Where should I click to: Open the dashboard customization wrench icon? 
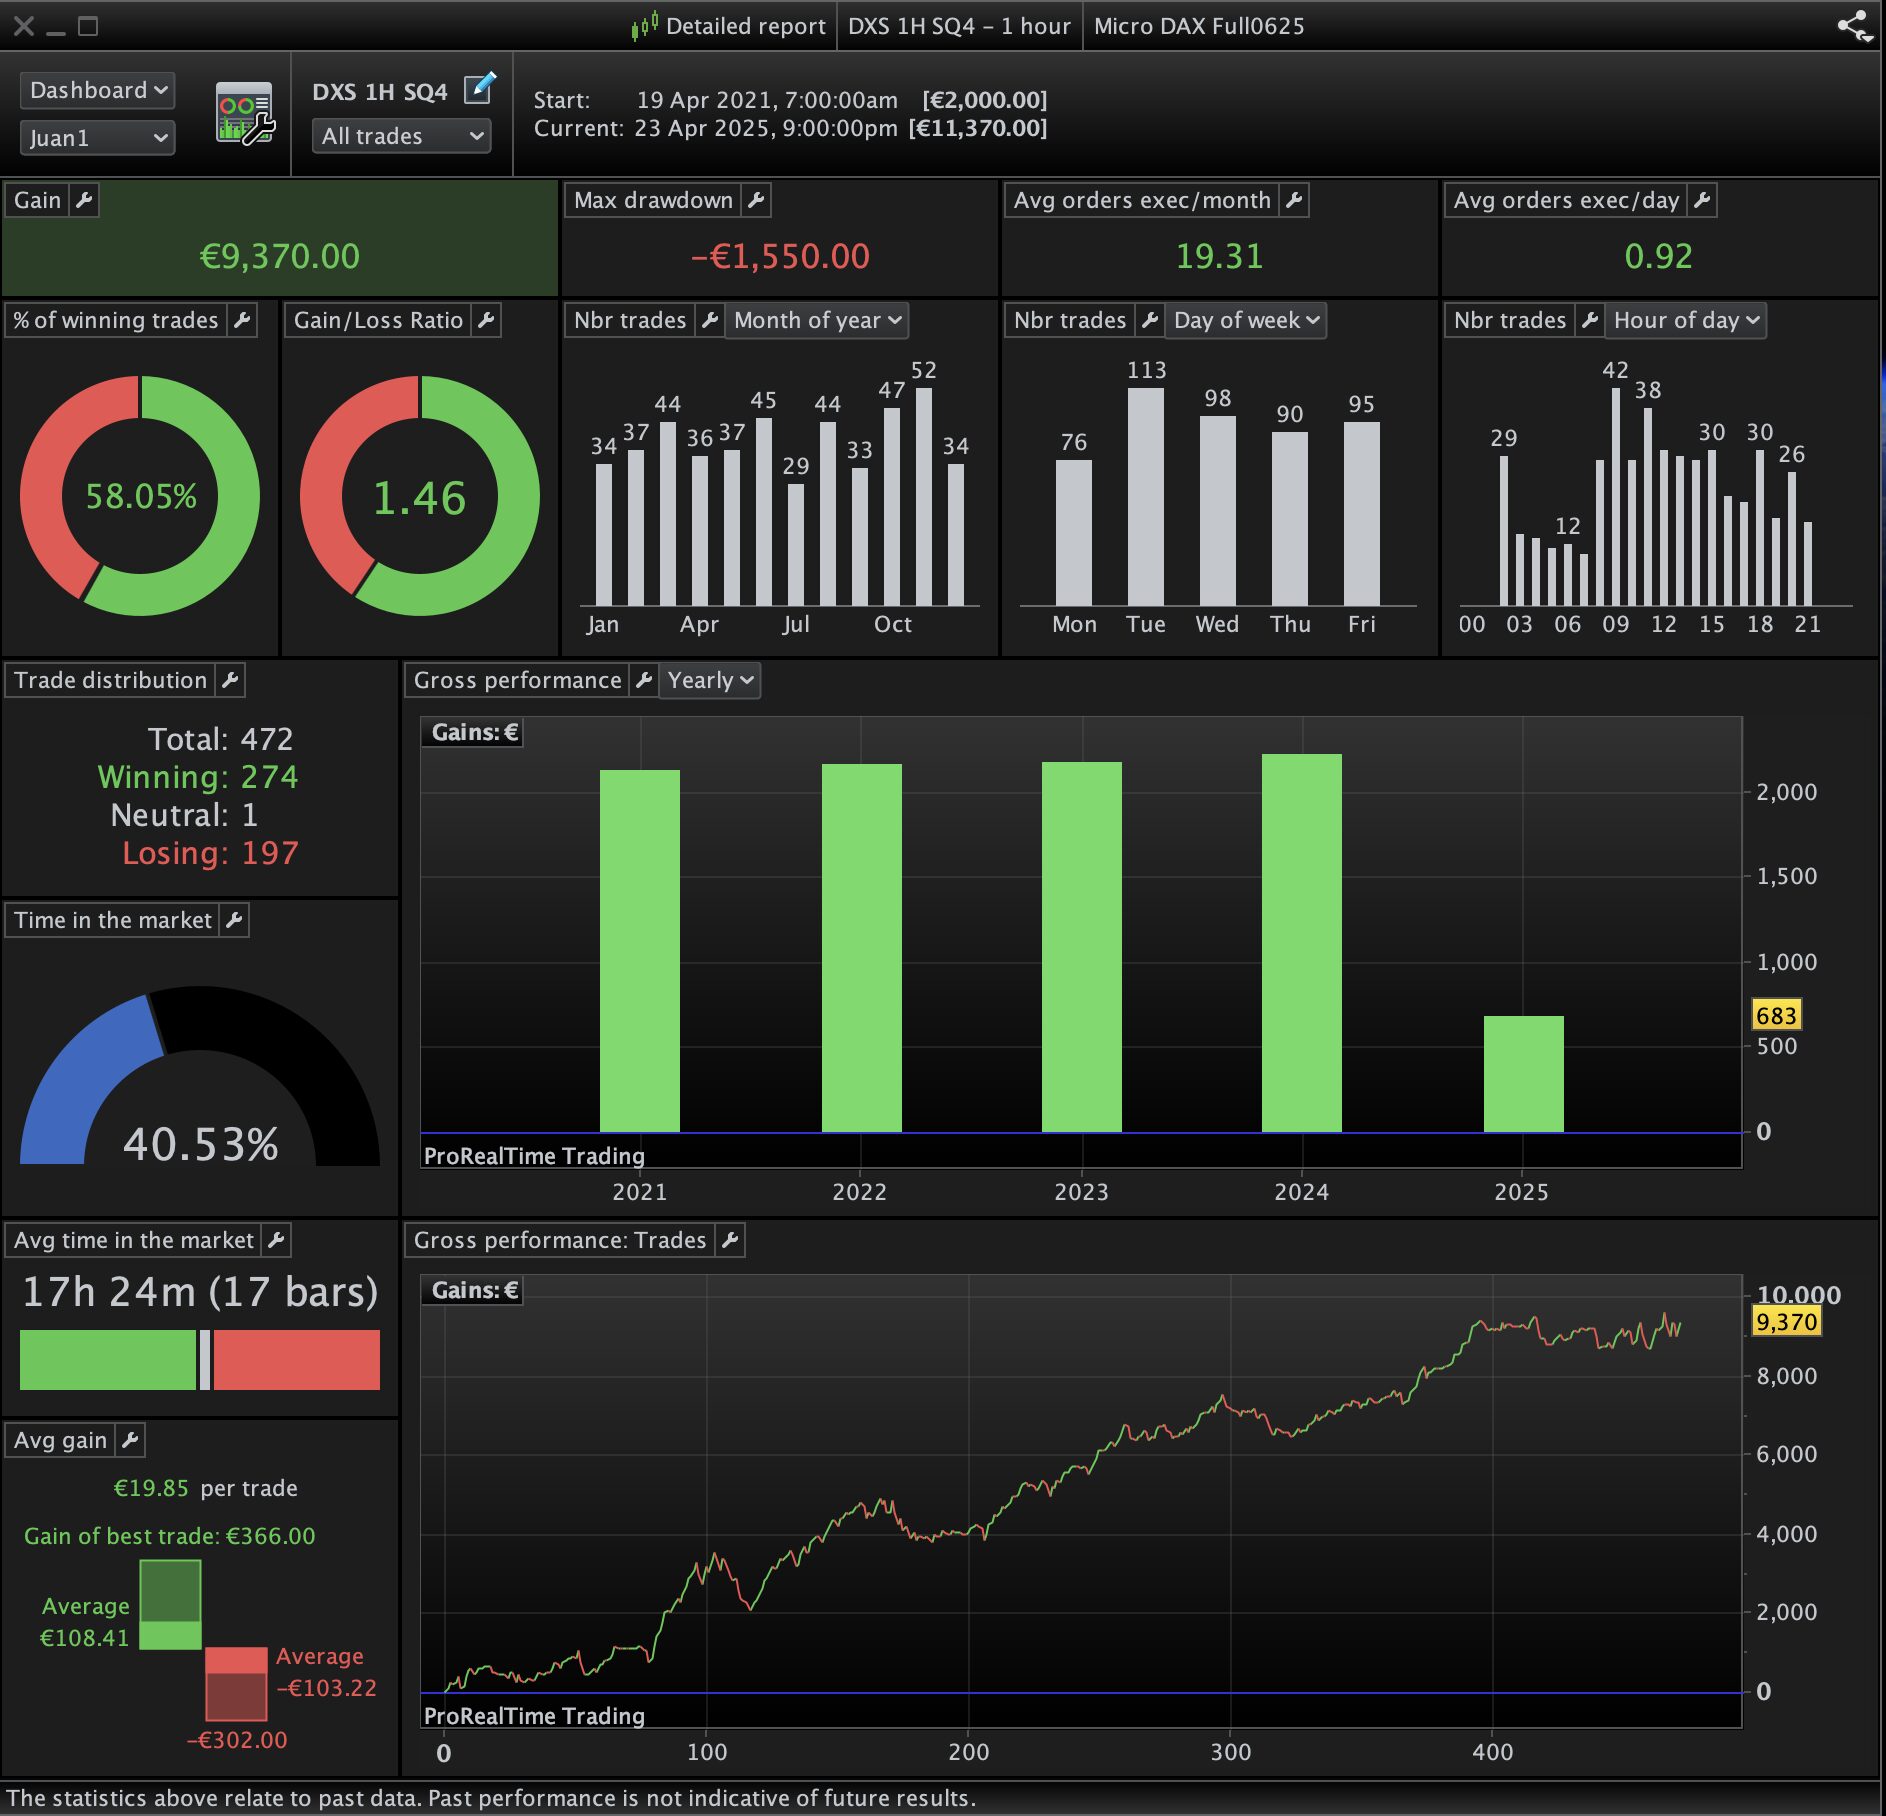click(245, 113)
